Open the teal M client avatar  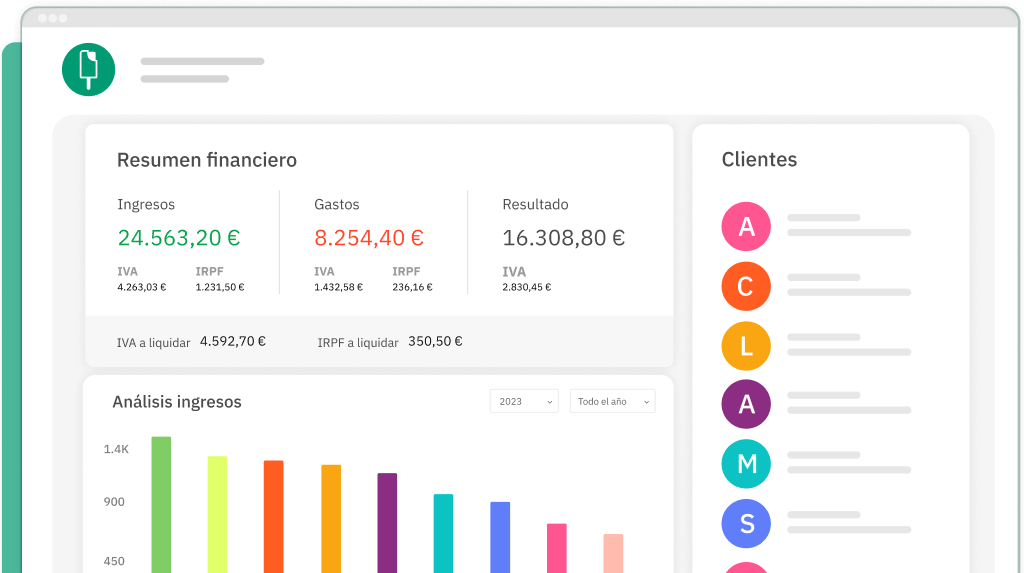click(x=746, y=463)
